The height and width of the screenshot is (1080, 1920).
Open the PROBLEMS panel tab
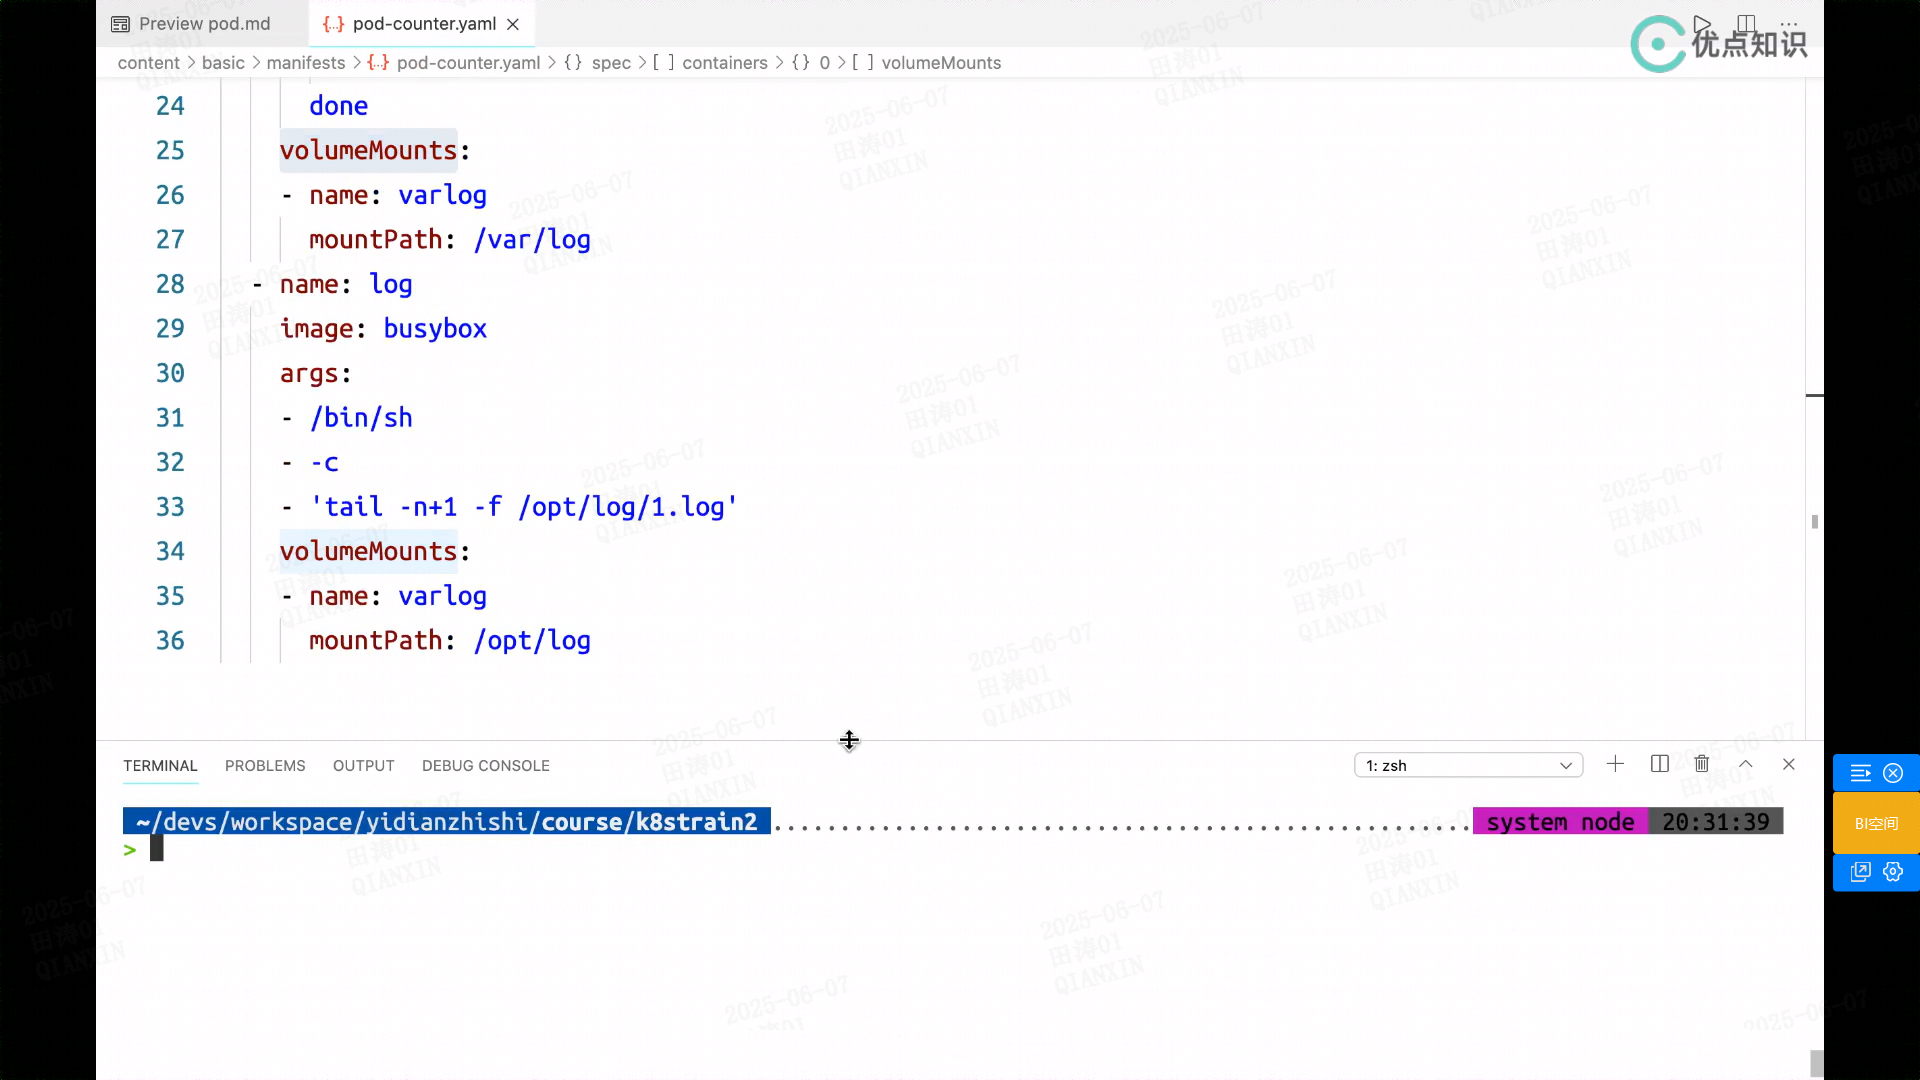coord(265,765)
